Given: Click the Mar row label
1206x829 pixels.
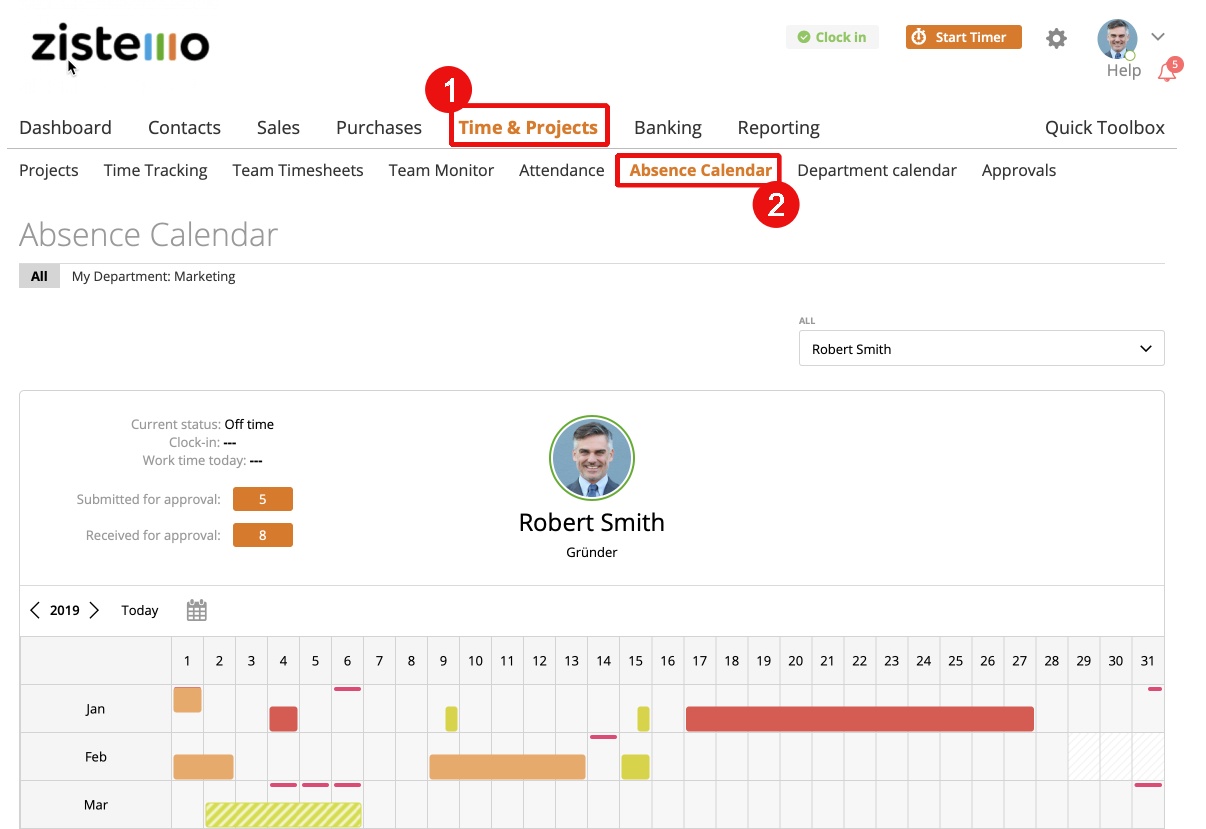Looking at the screenshot, I should [95, 805].
